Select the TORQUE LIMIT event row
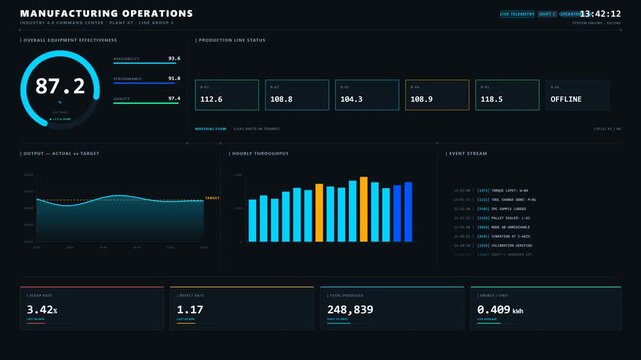Viewport: 641px width, 360px height. tap(491, 190)
